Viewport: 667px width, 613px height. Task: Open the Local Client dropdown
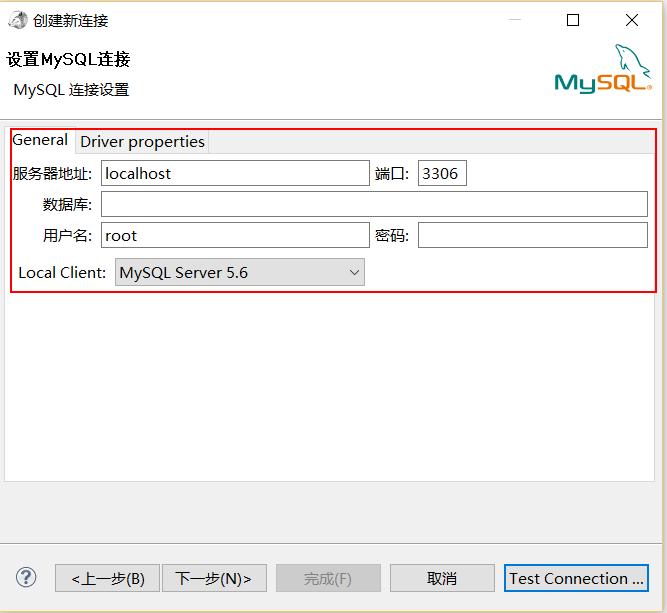239,272
